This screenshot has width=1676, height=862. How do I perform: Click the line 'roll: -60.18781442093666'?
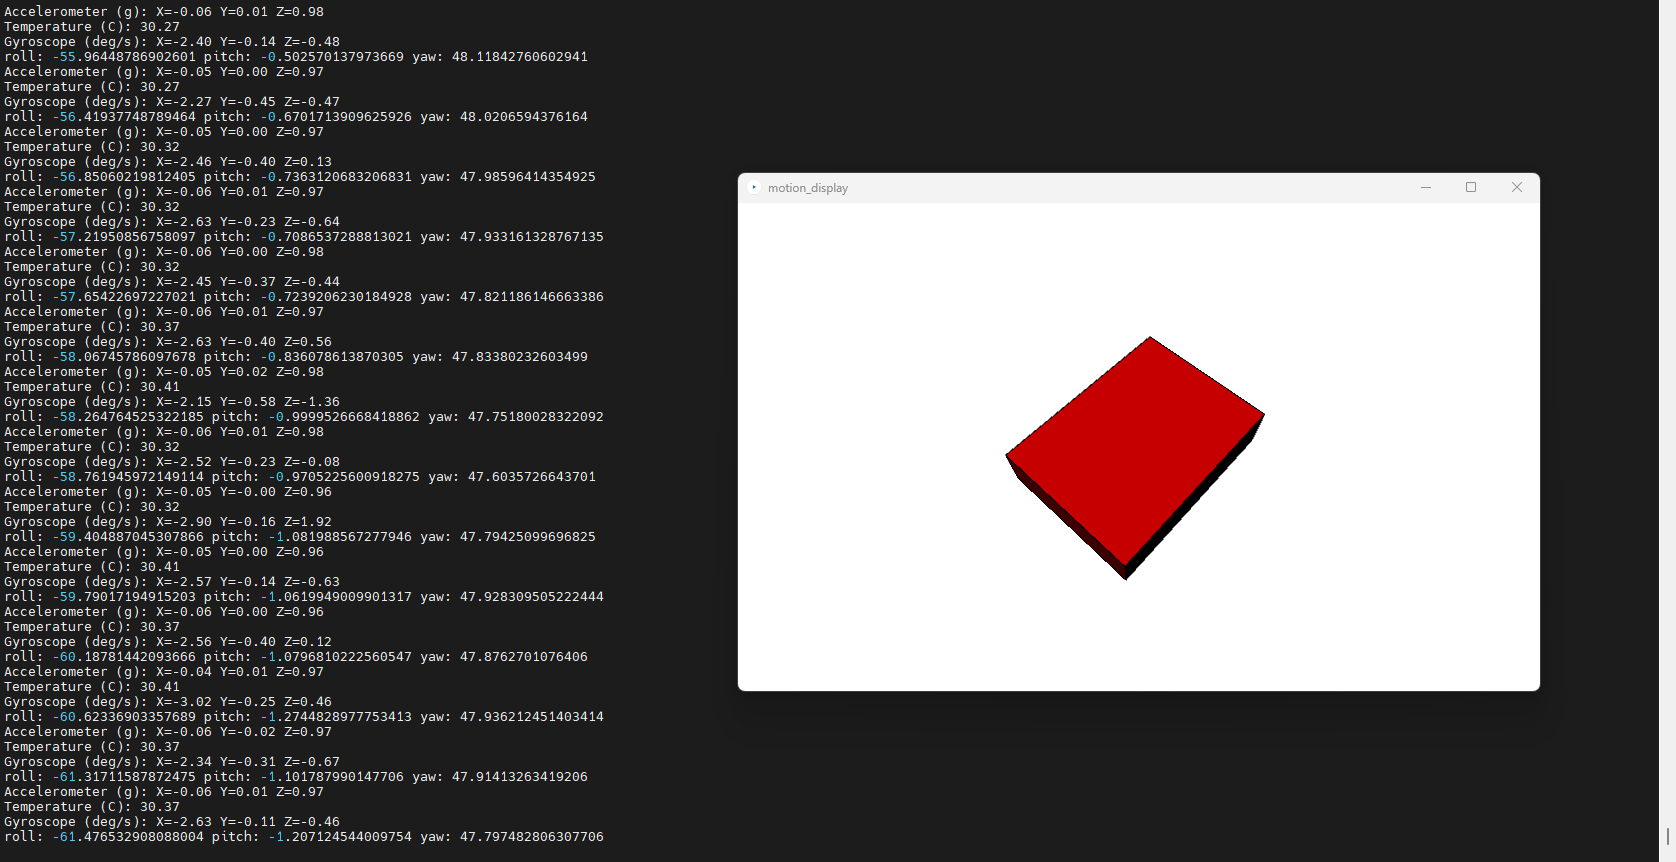click(296, 657)
